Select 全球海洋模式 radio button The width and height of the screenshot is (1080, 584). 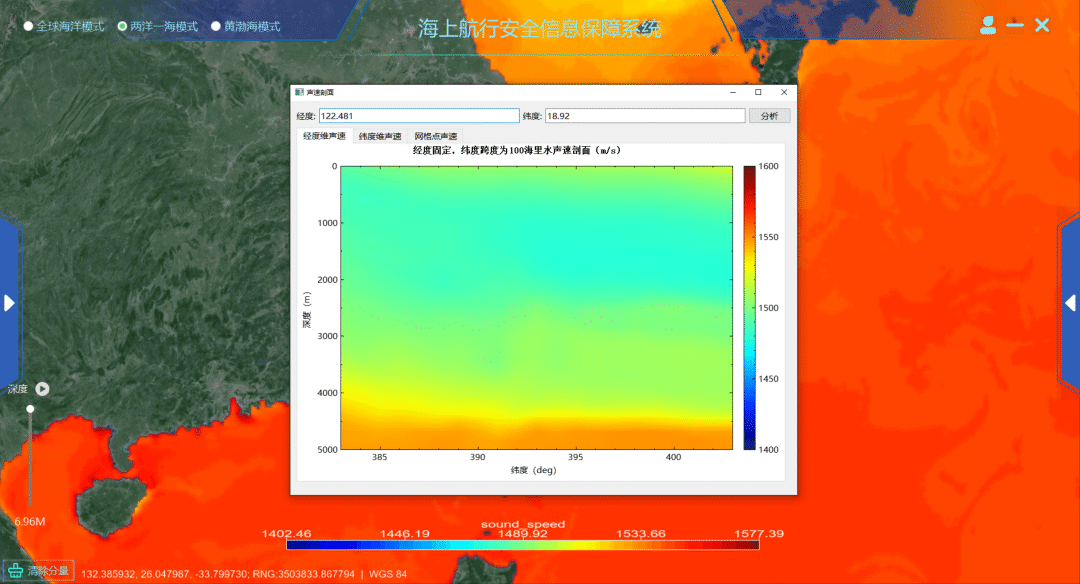tap(29, 26)
